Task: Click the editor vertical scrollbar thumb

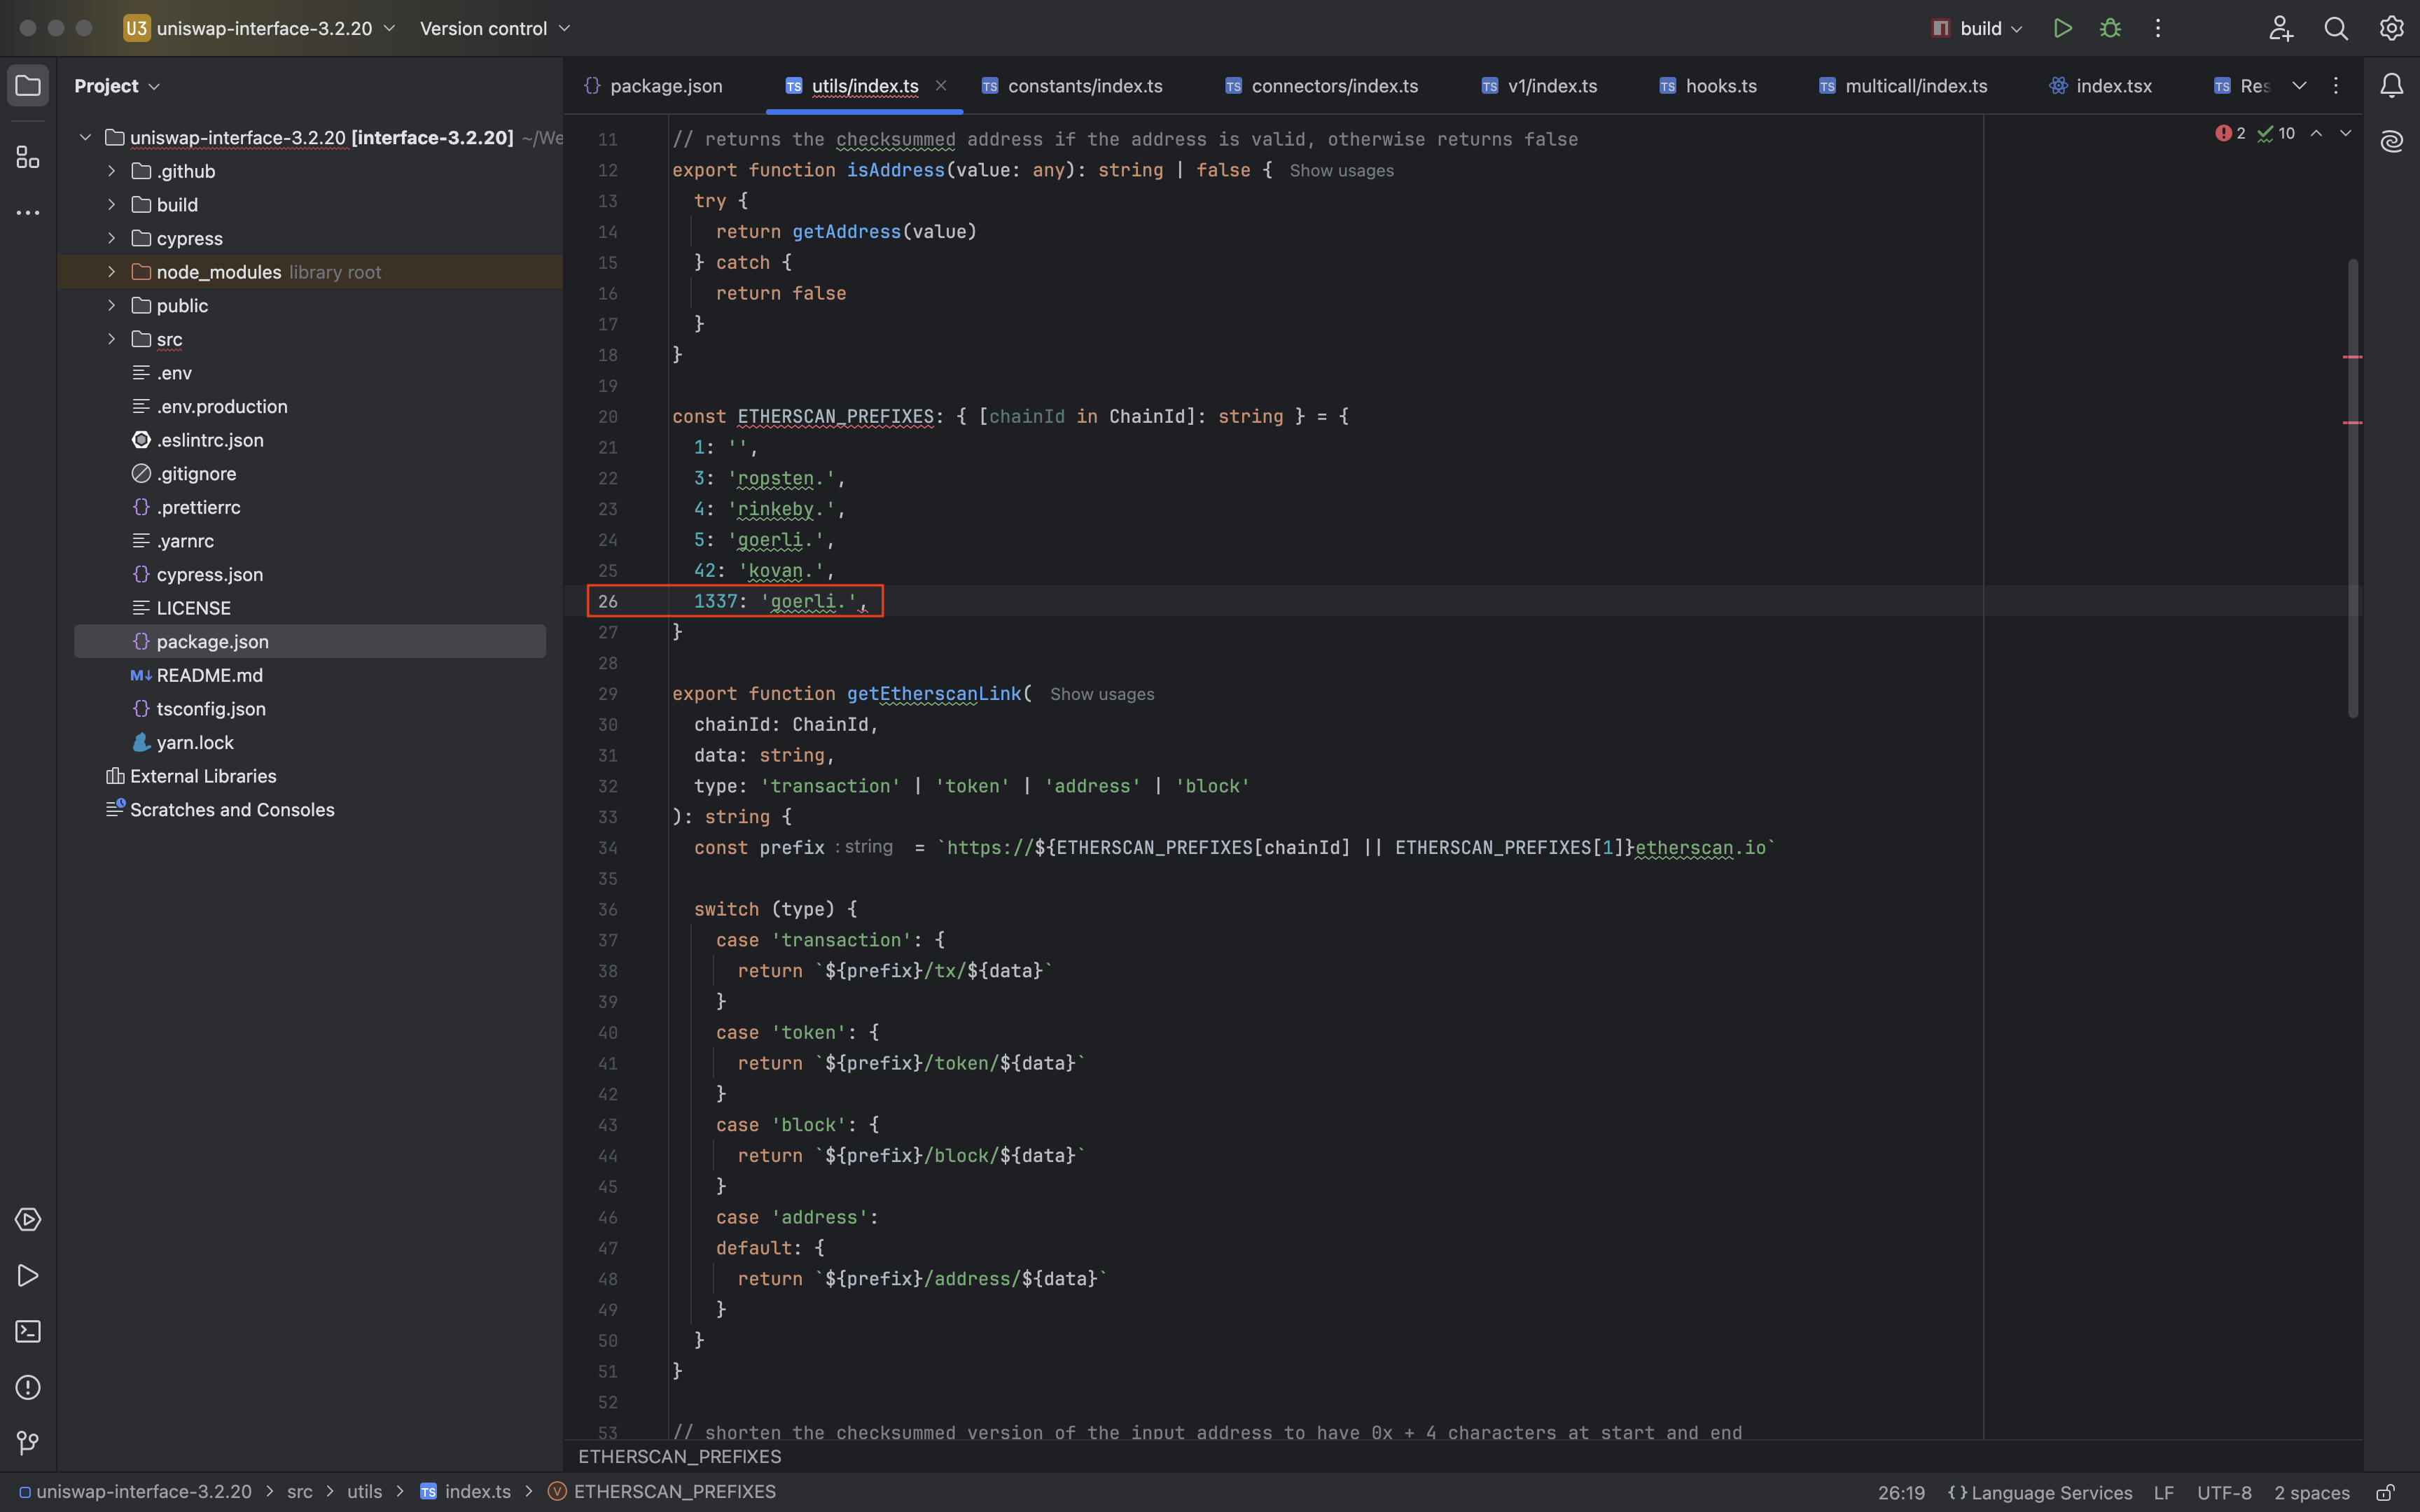Action: 2353,488
